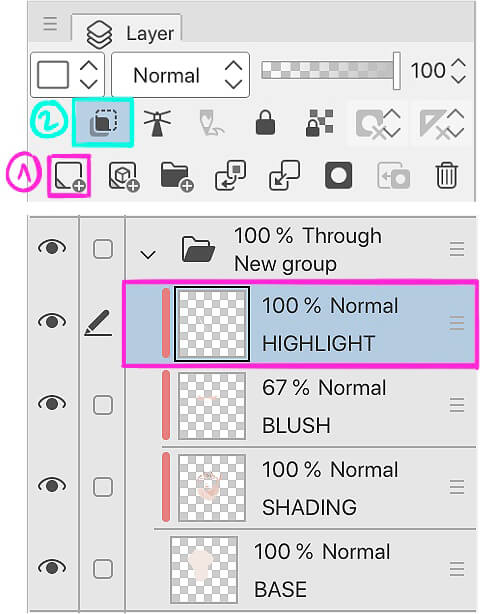Hide the BLUSH layer eye icon

pyautogui.click(x=52, y=403)
